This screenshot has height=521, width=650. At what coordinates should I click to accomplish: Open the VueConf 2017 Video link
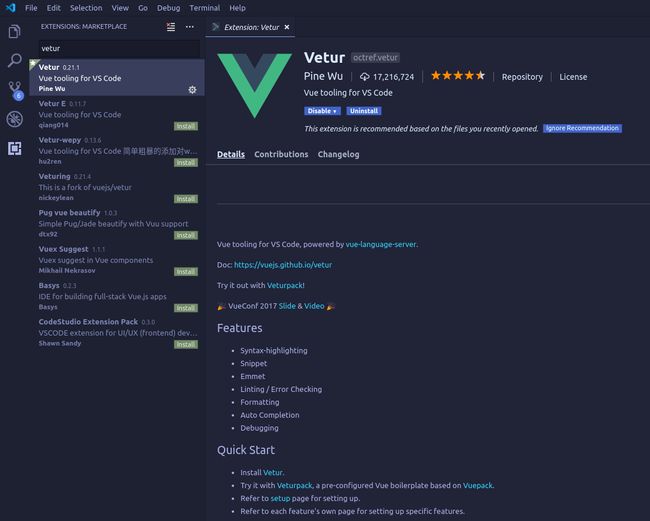coord(314,306)
